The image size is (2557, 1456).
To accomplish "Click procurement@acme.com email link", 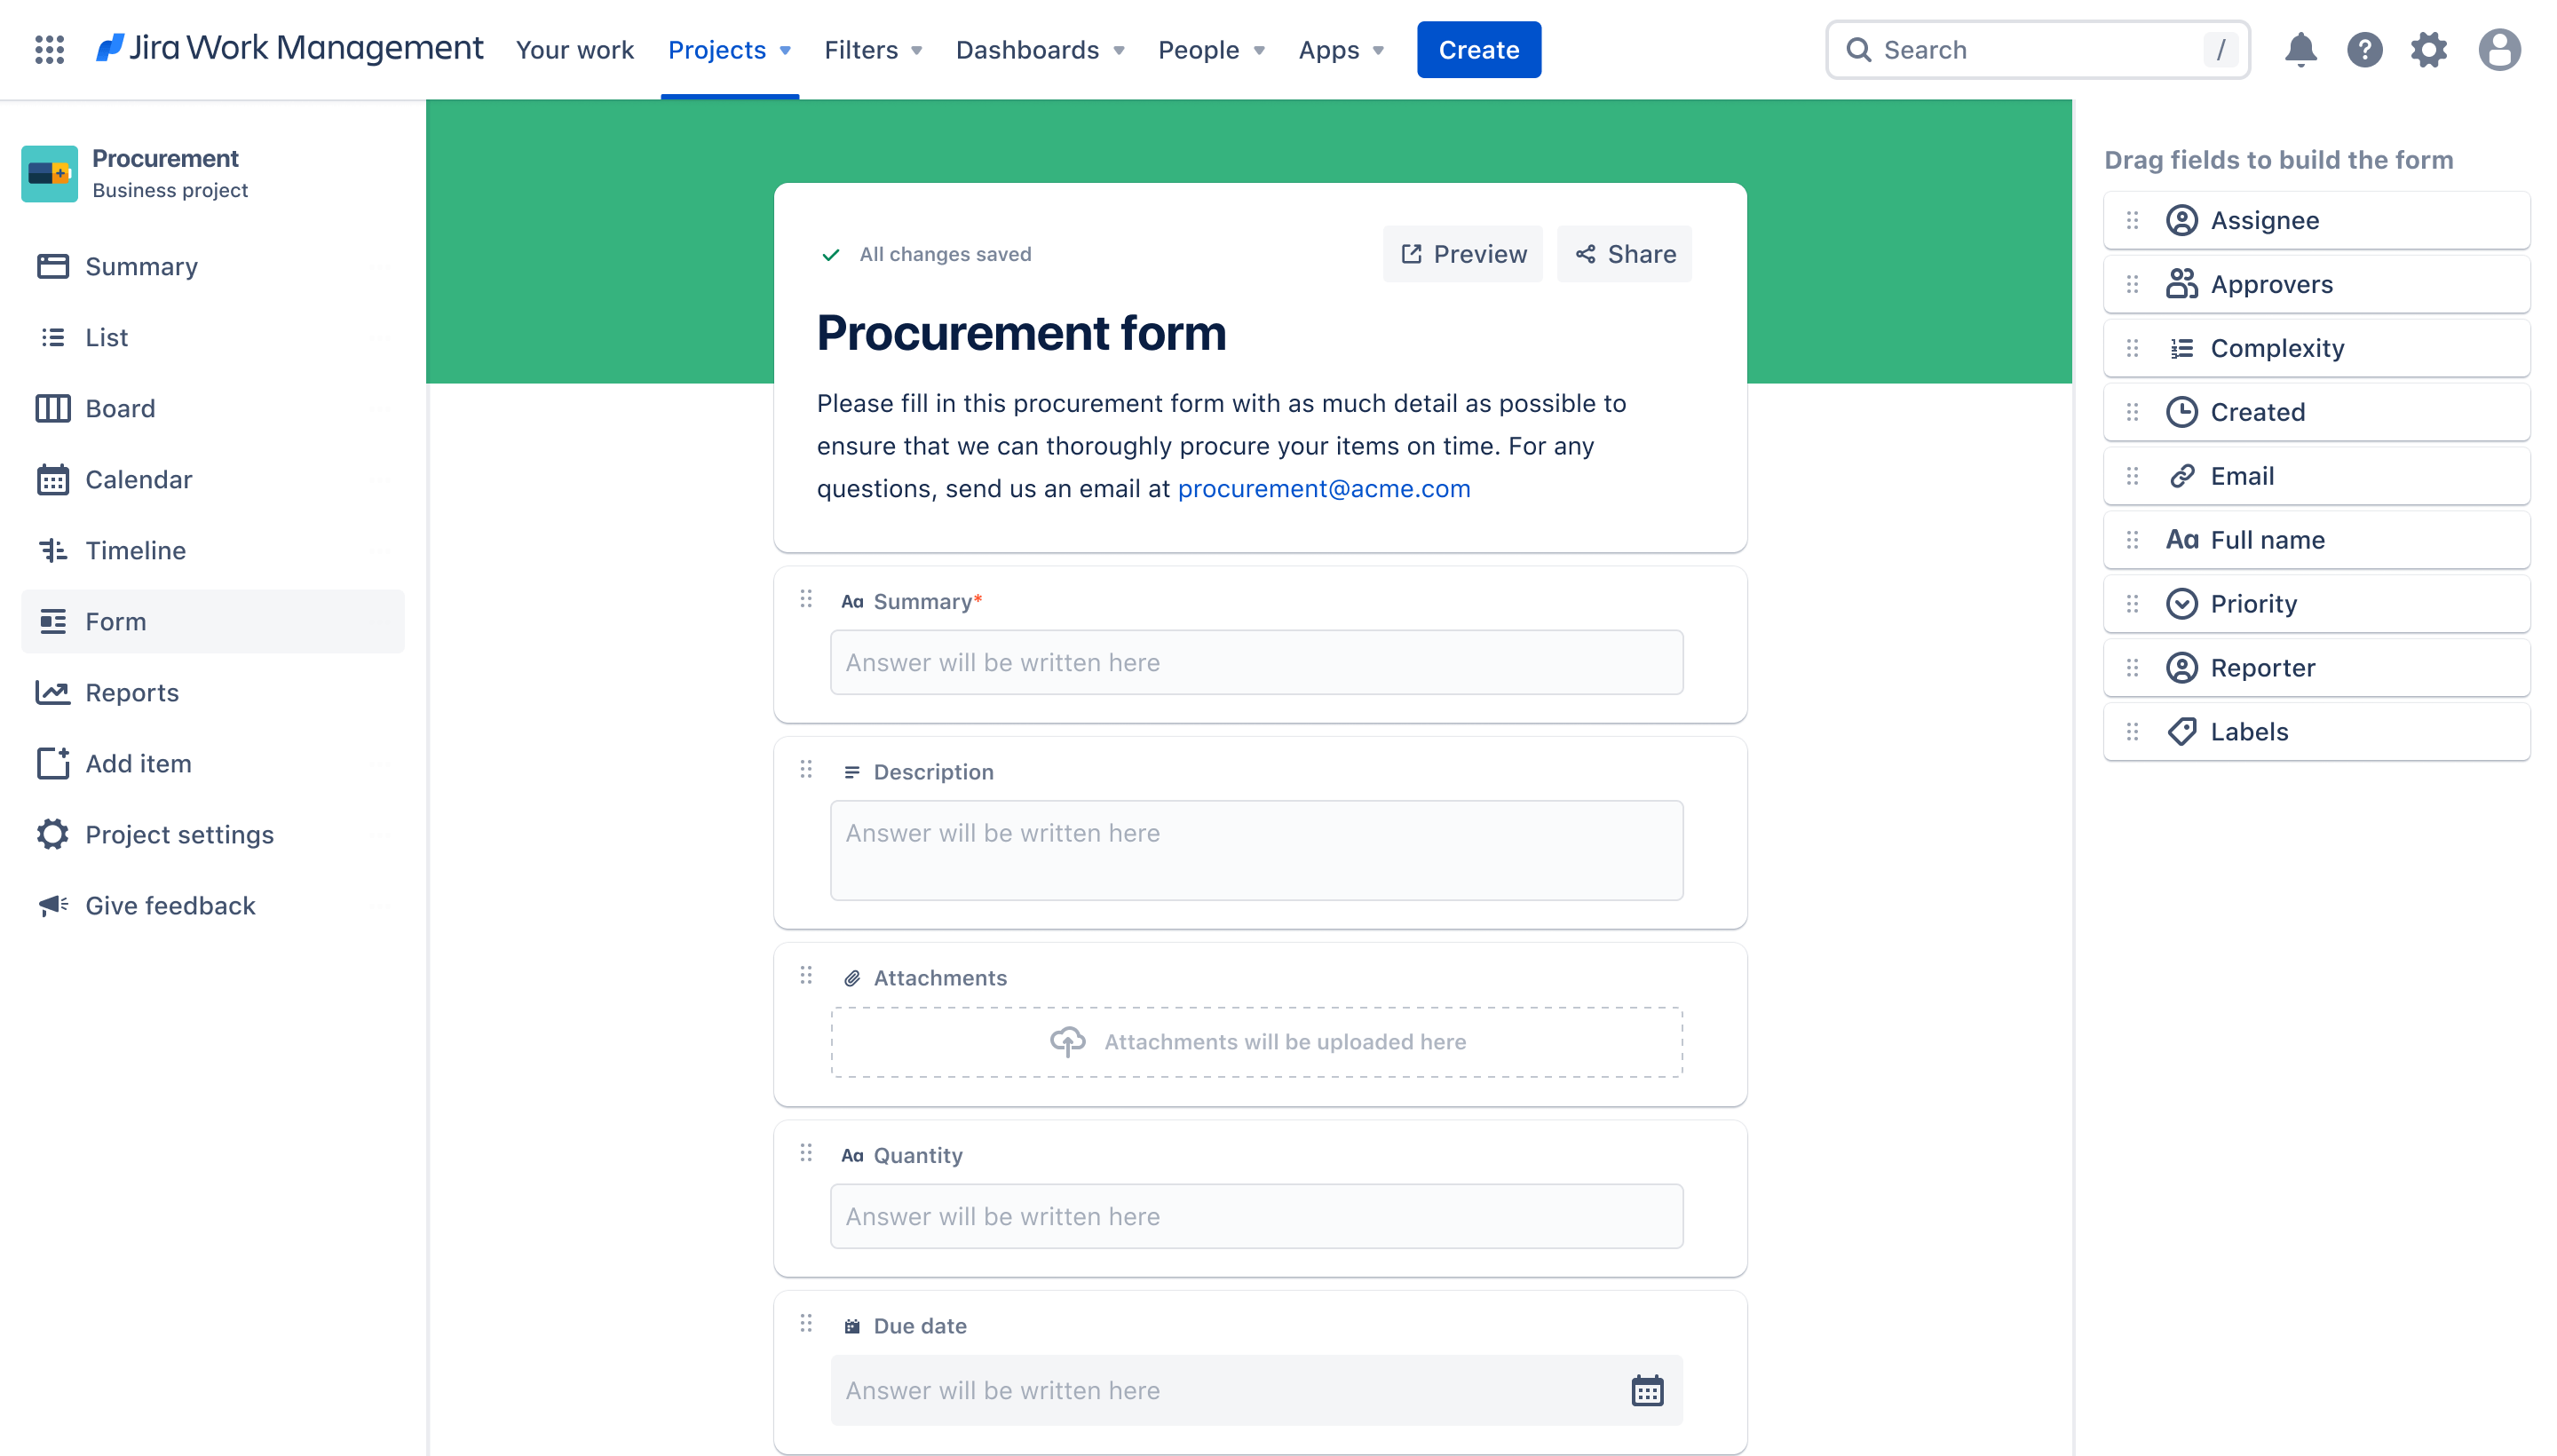I will click(1322, 488).
